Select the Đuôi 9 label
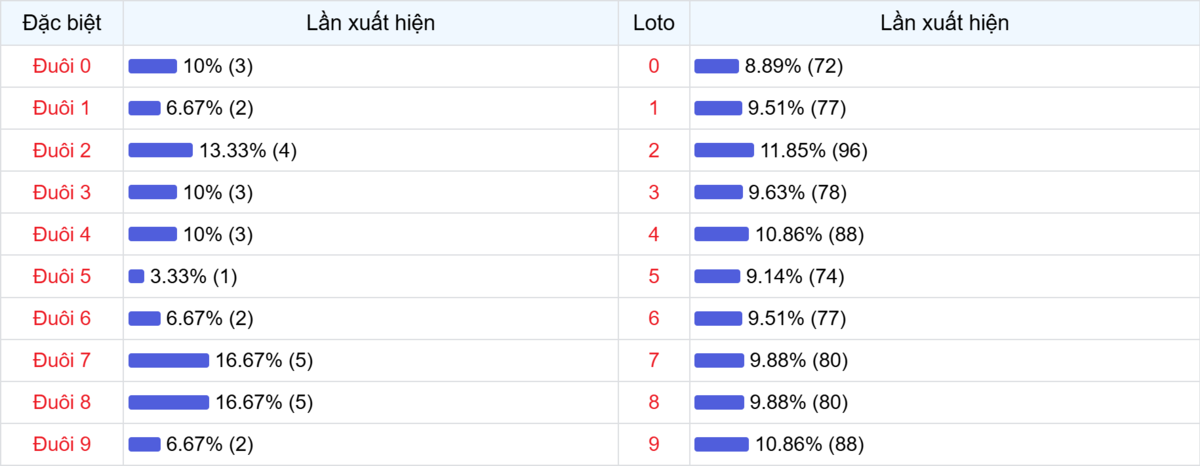1200x466 pixels. coord(62,444)
